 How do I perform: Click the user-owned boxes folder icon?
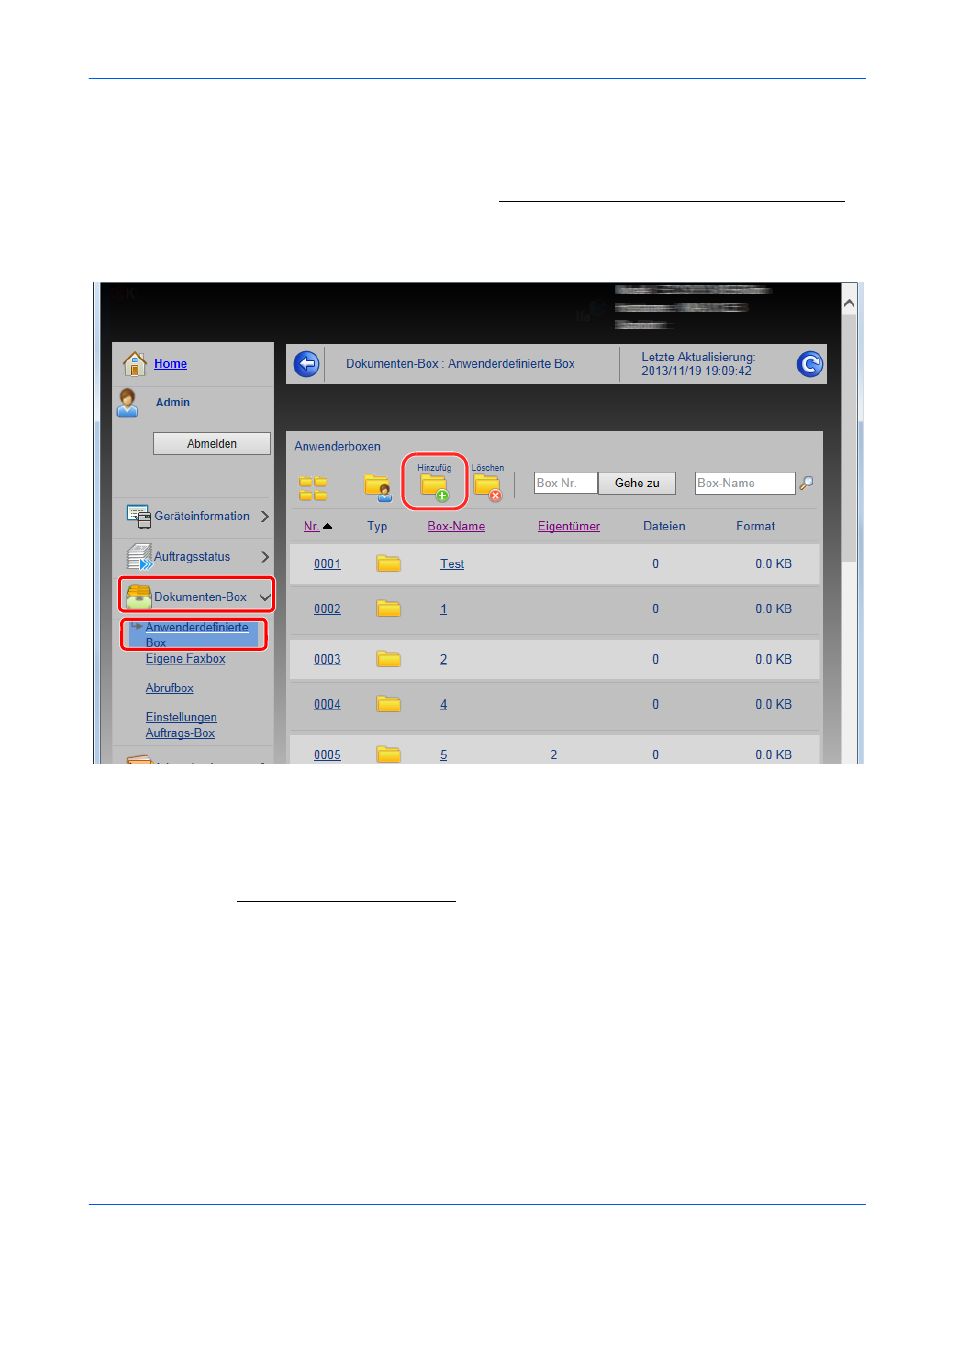pos(377,487)
